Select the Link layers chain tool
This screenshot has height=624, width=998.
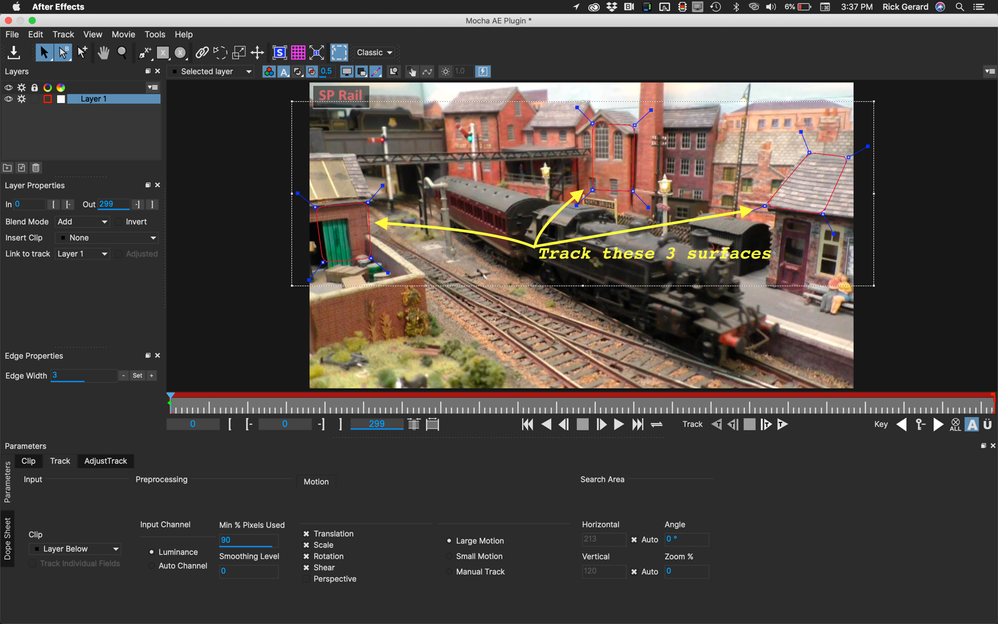click(201, 52)
